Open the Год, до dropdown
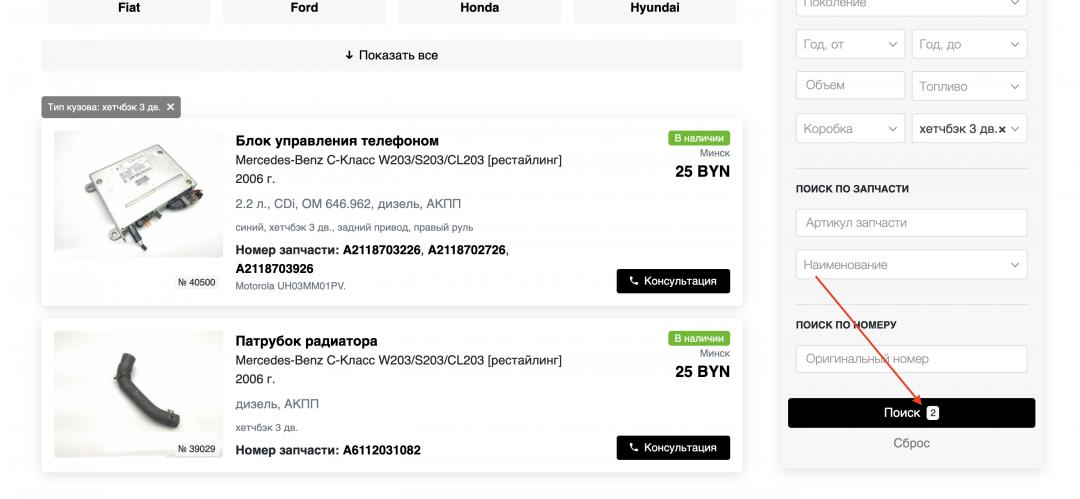The image size is (1080, 499). point(969,44)
